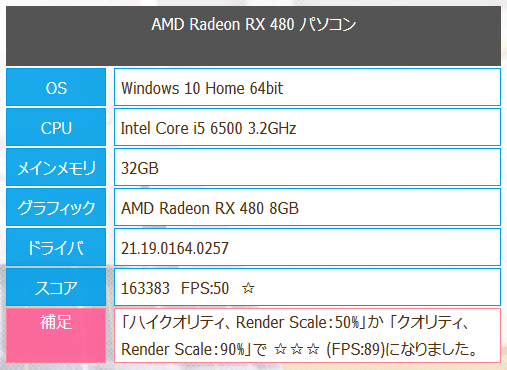Click the (FPS:89) text in note
This screenshot has height=370, width=507.
(356, 349)
